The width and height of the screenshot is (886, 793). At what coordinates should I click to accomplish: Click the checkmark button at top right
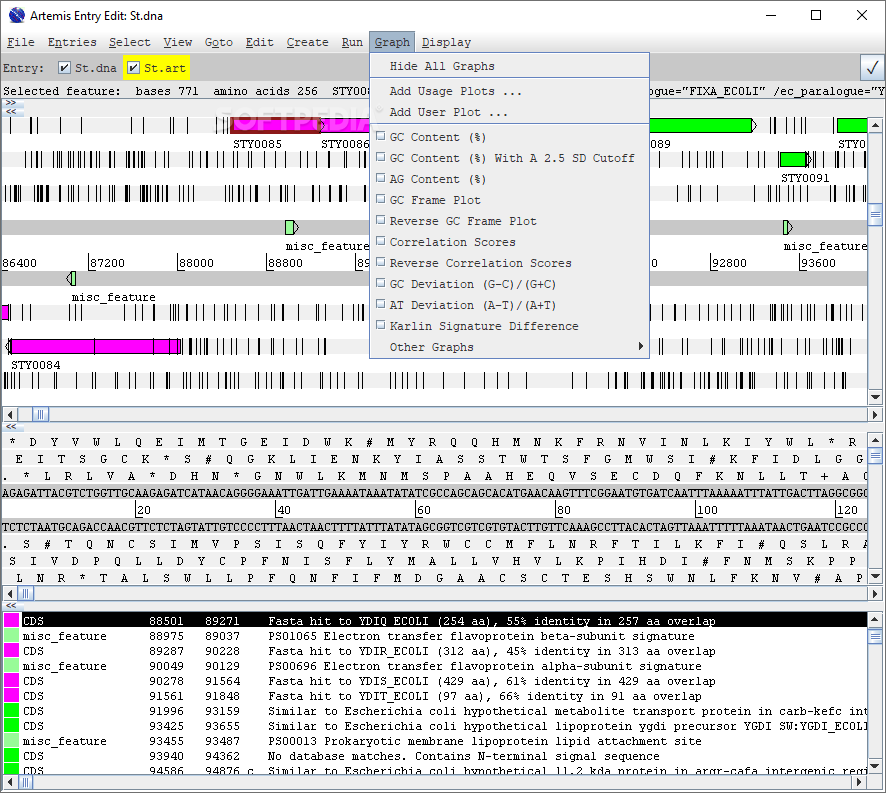coord(872,68)
